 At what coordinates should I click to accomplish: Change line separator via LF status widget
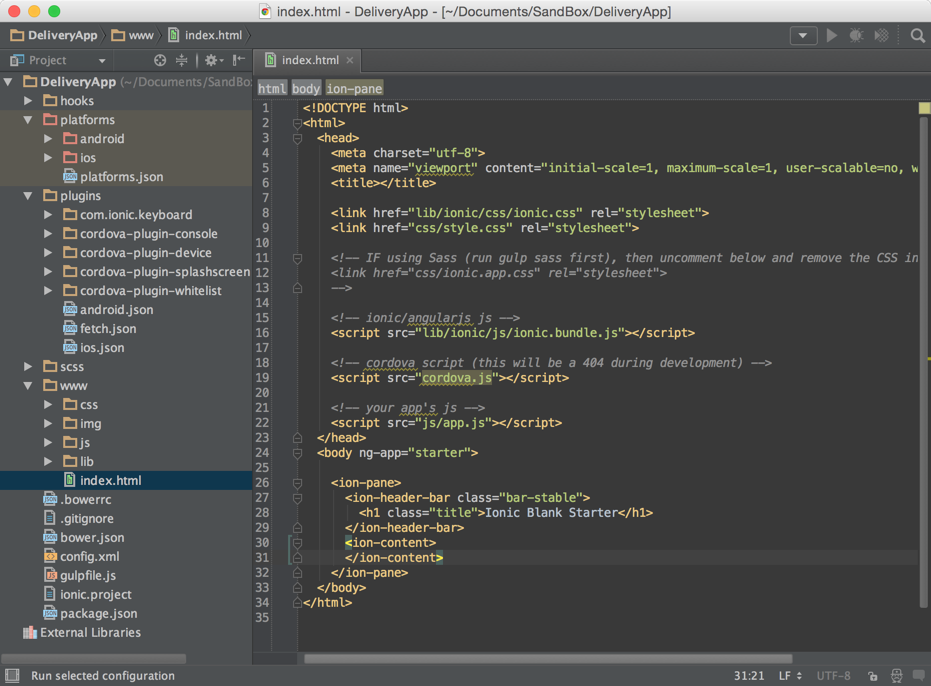[x=790, y=676]
